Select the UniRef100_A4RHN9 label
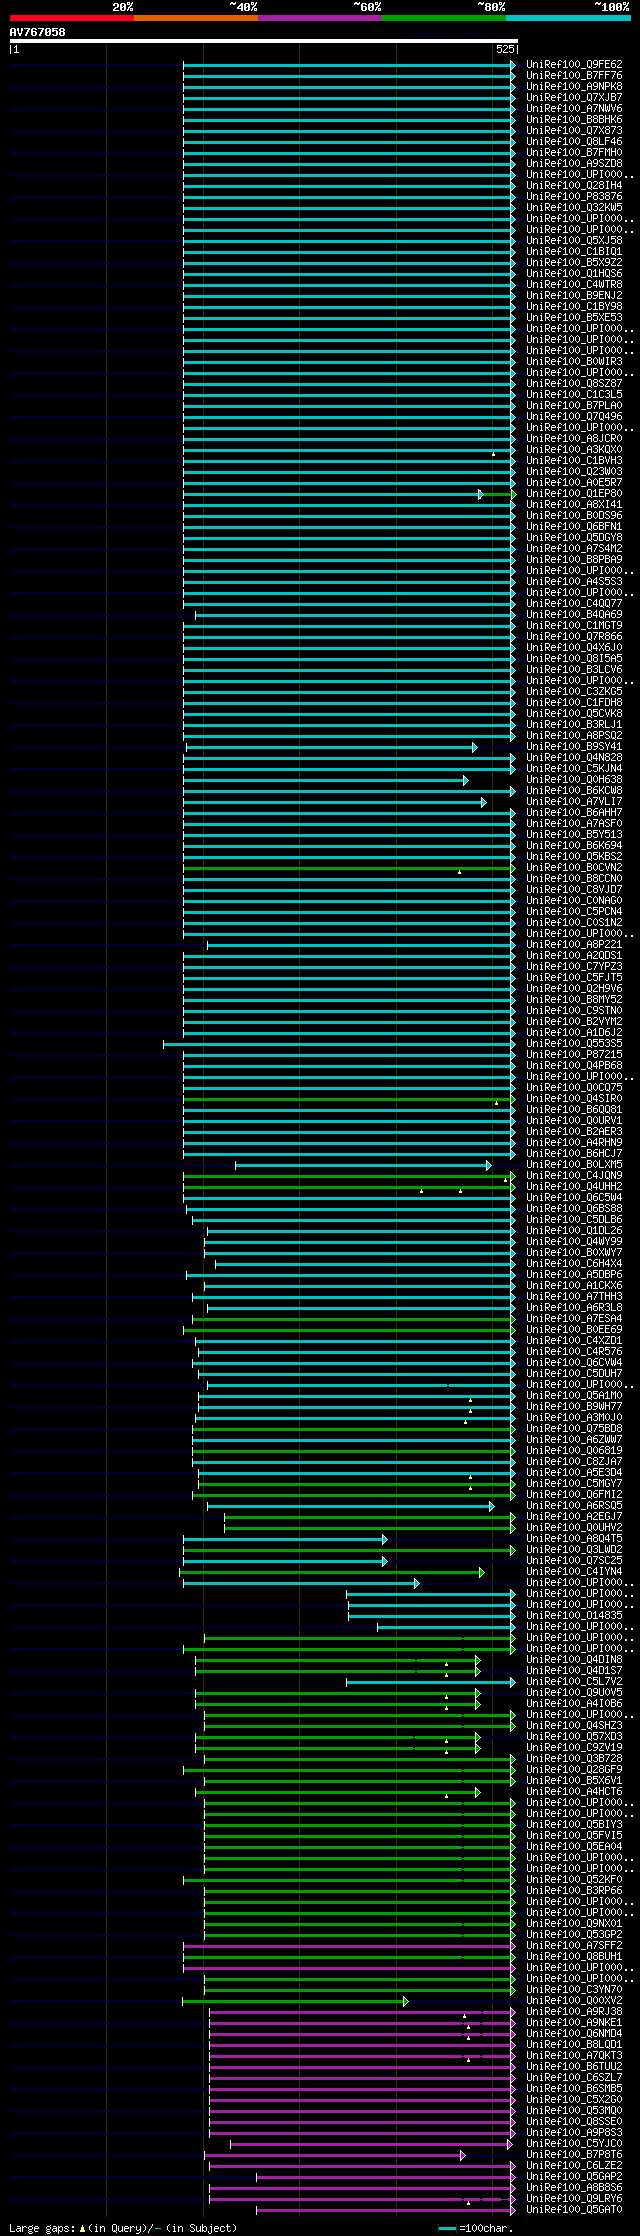The height and width of the screenshot is (2236, 640). point(574,1143)
